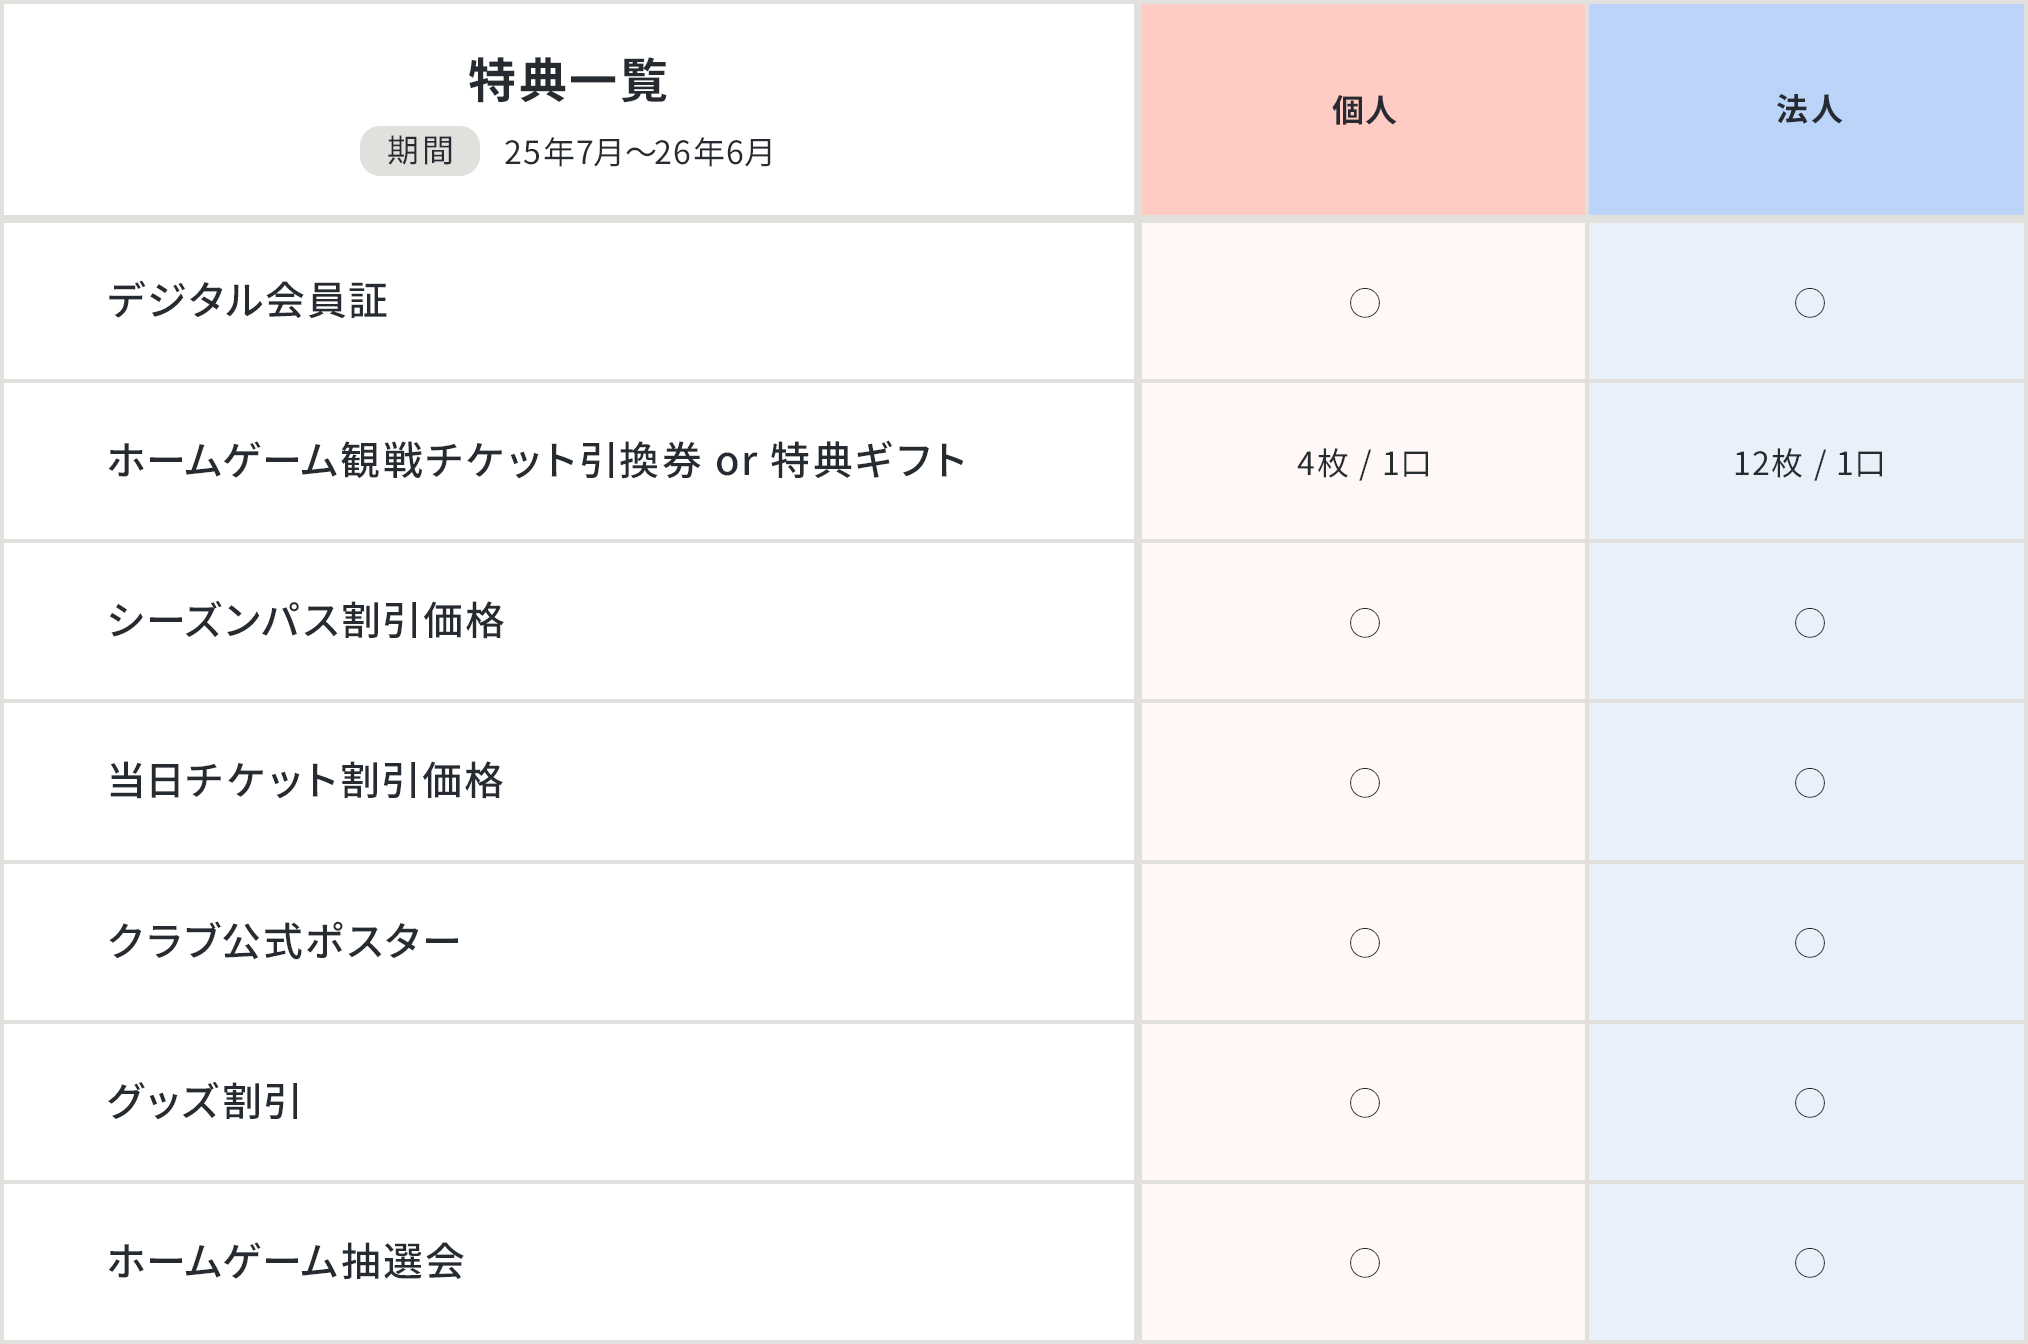Click the 法人 column header

(x=1808, y=110)
